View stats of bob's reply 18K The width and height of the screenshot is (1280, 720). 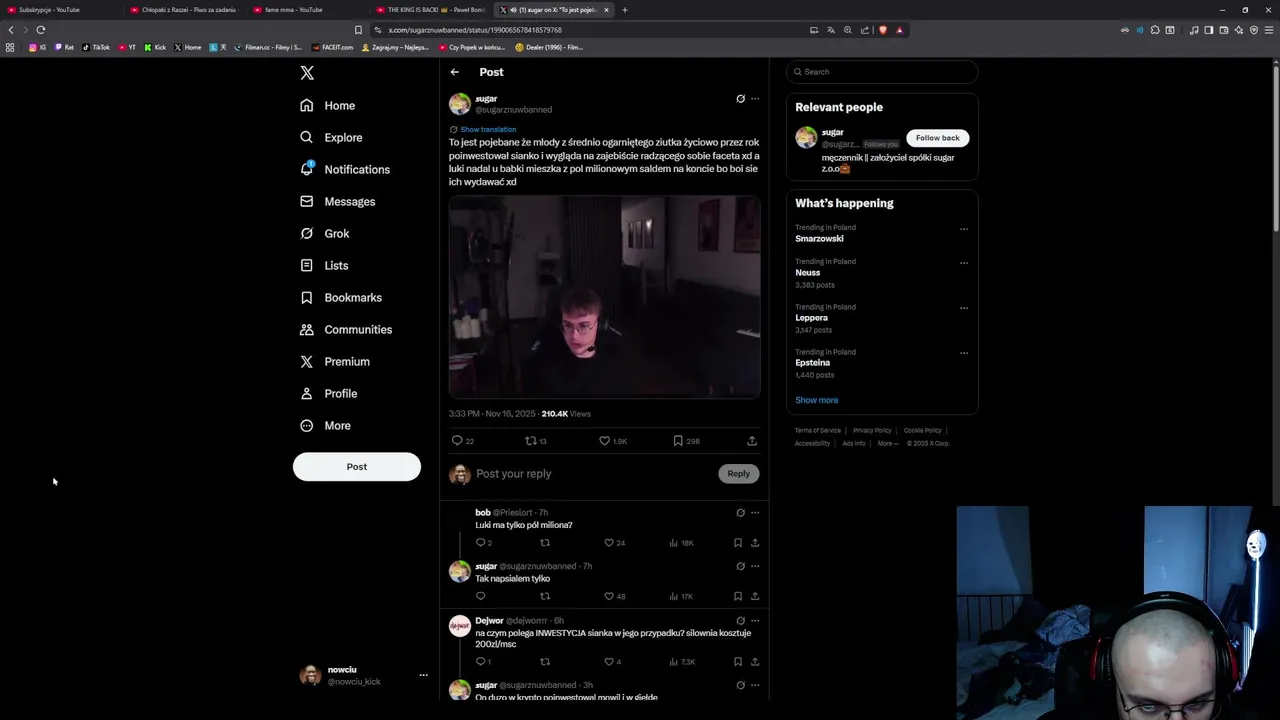tap(681, 543)
